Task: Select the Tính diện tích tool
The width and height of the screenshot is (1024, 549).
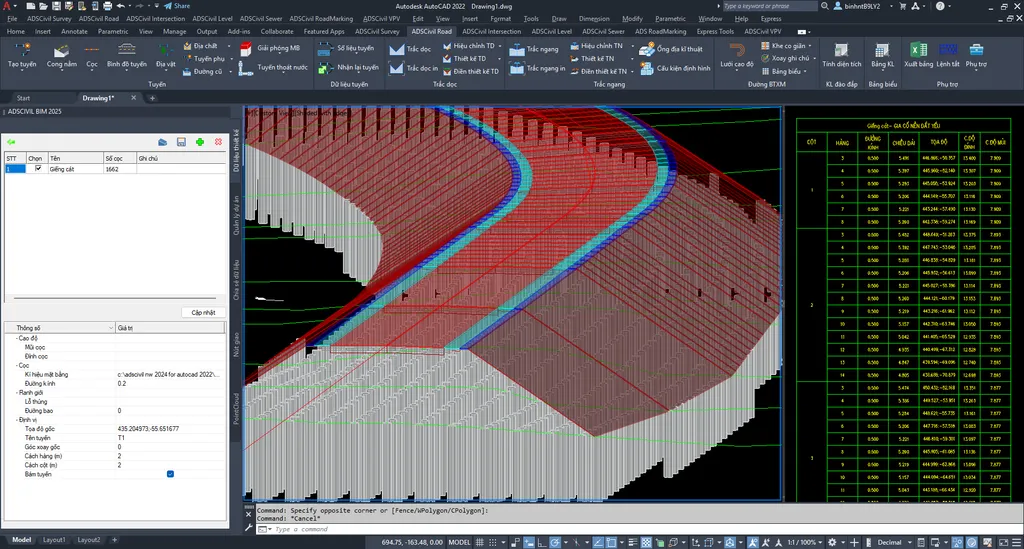Action: tap(841, 55)
